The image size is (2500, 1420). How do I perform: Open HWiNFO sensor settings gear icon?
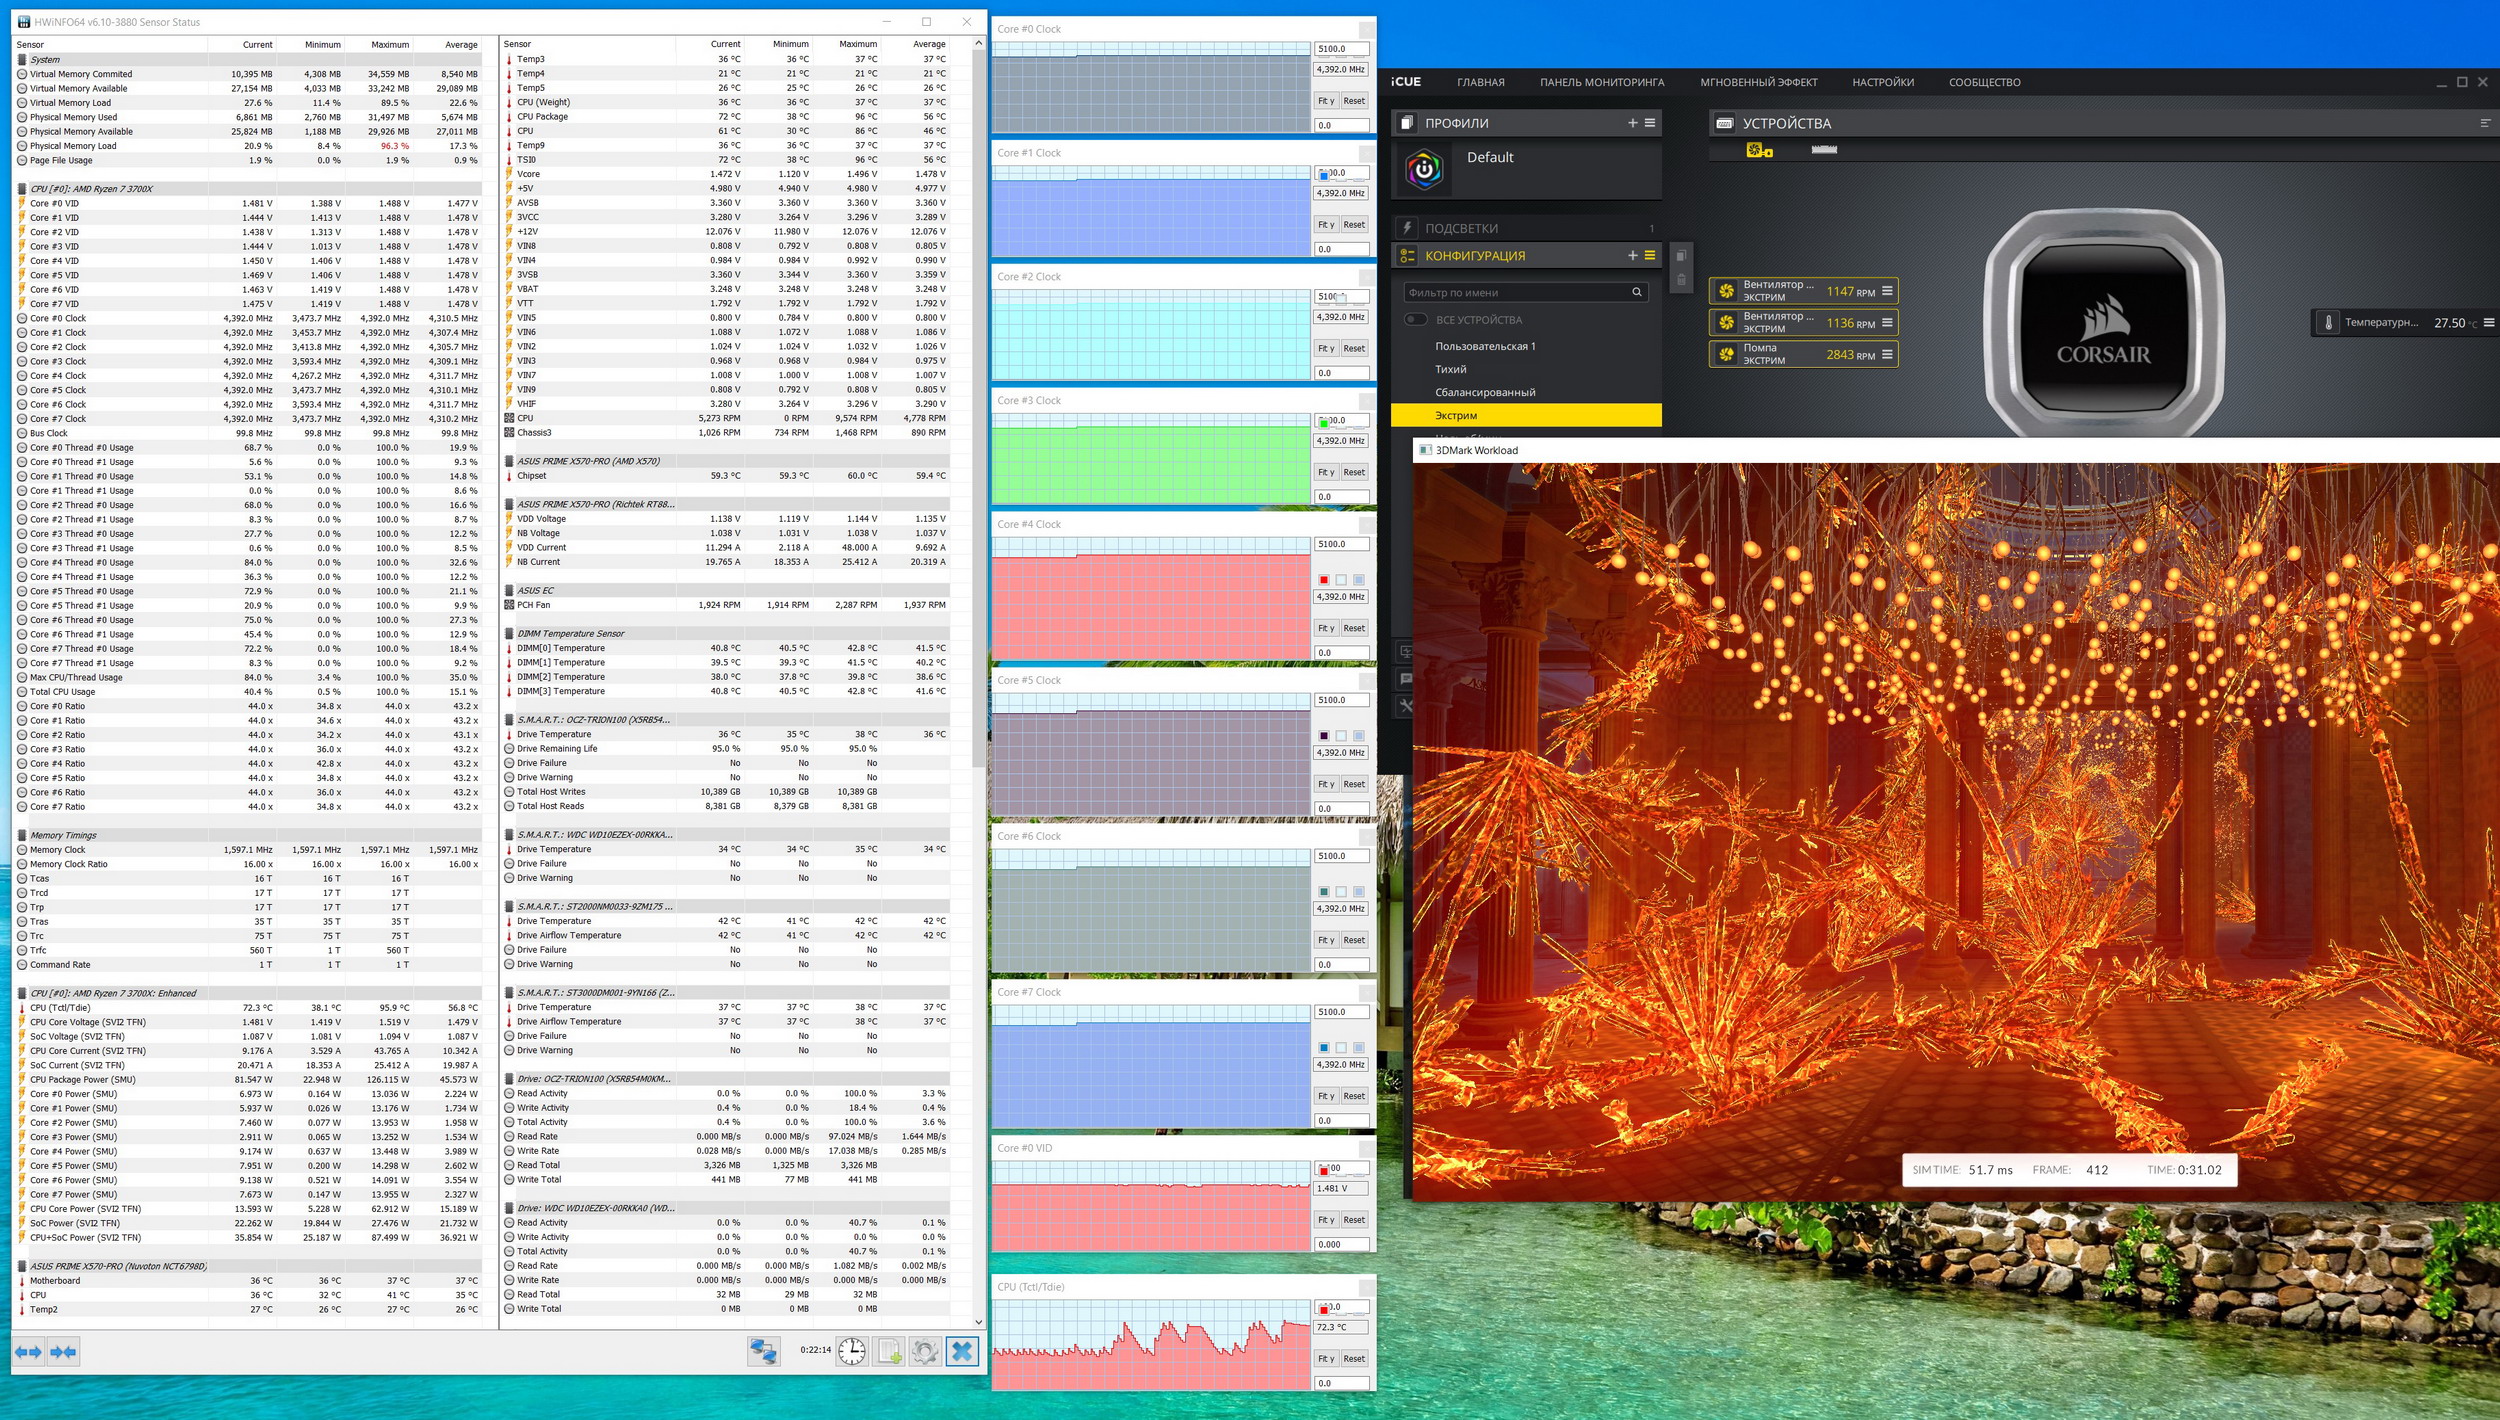925,1351
